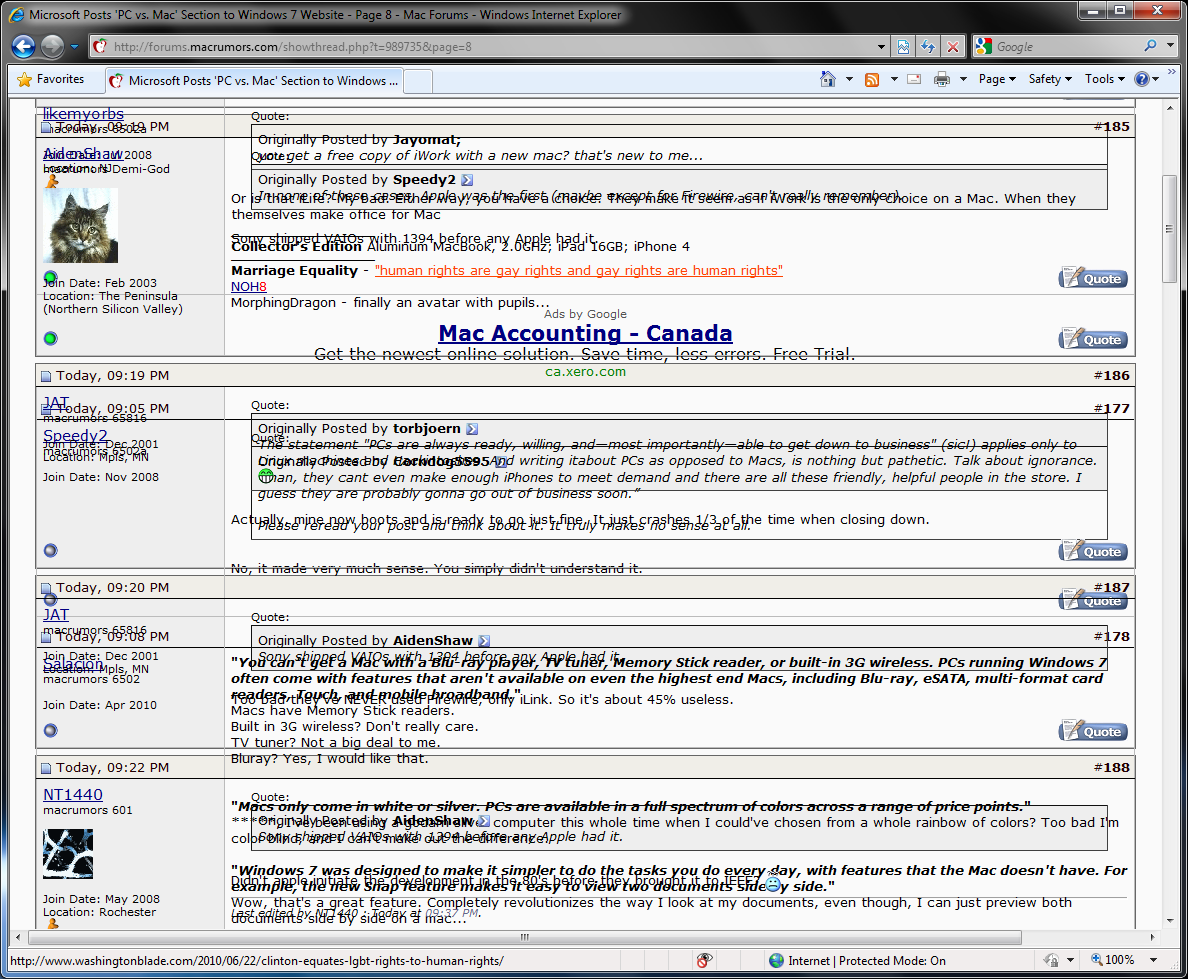Select the 'Microsoft Posts PC vs. Mac' tab

[255, 80]
